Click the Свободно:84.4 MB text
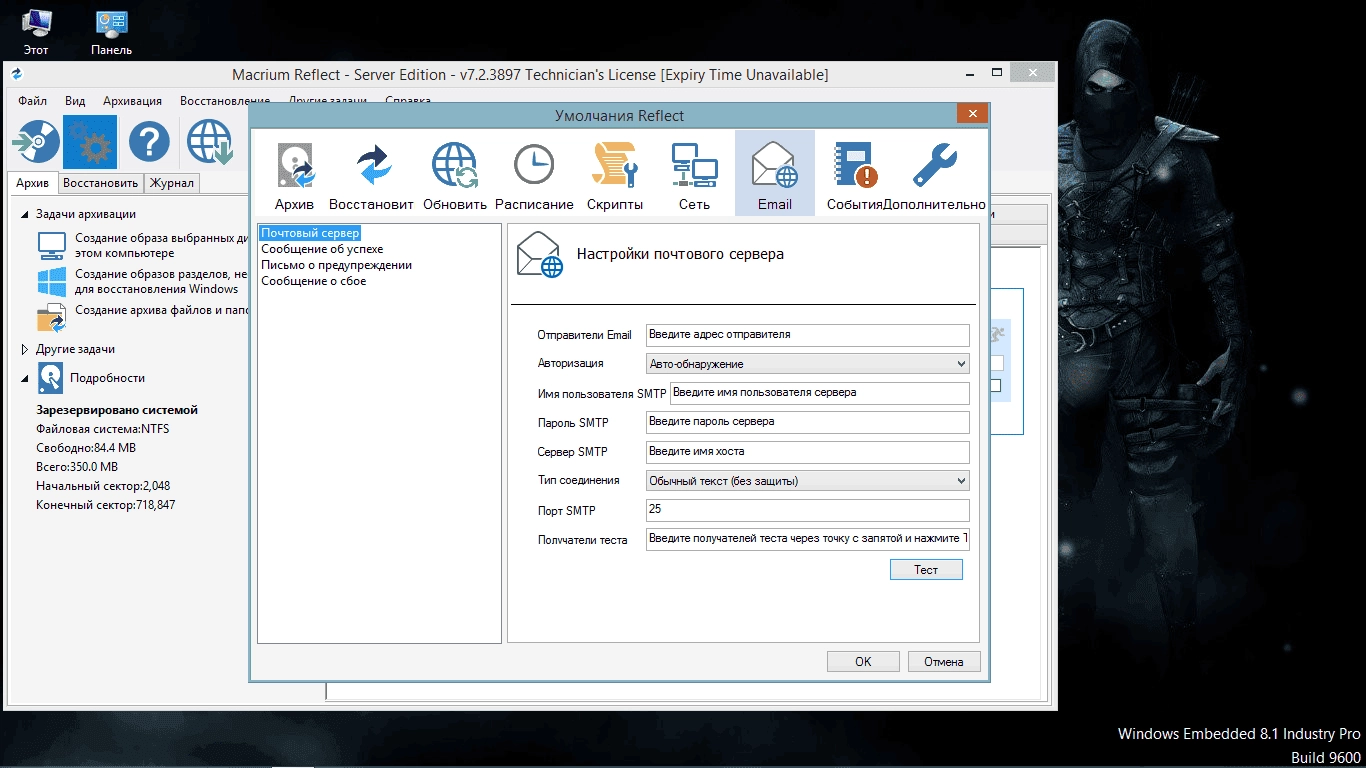 point(86,448)
